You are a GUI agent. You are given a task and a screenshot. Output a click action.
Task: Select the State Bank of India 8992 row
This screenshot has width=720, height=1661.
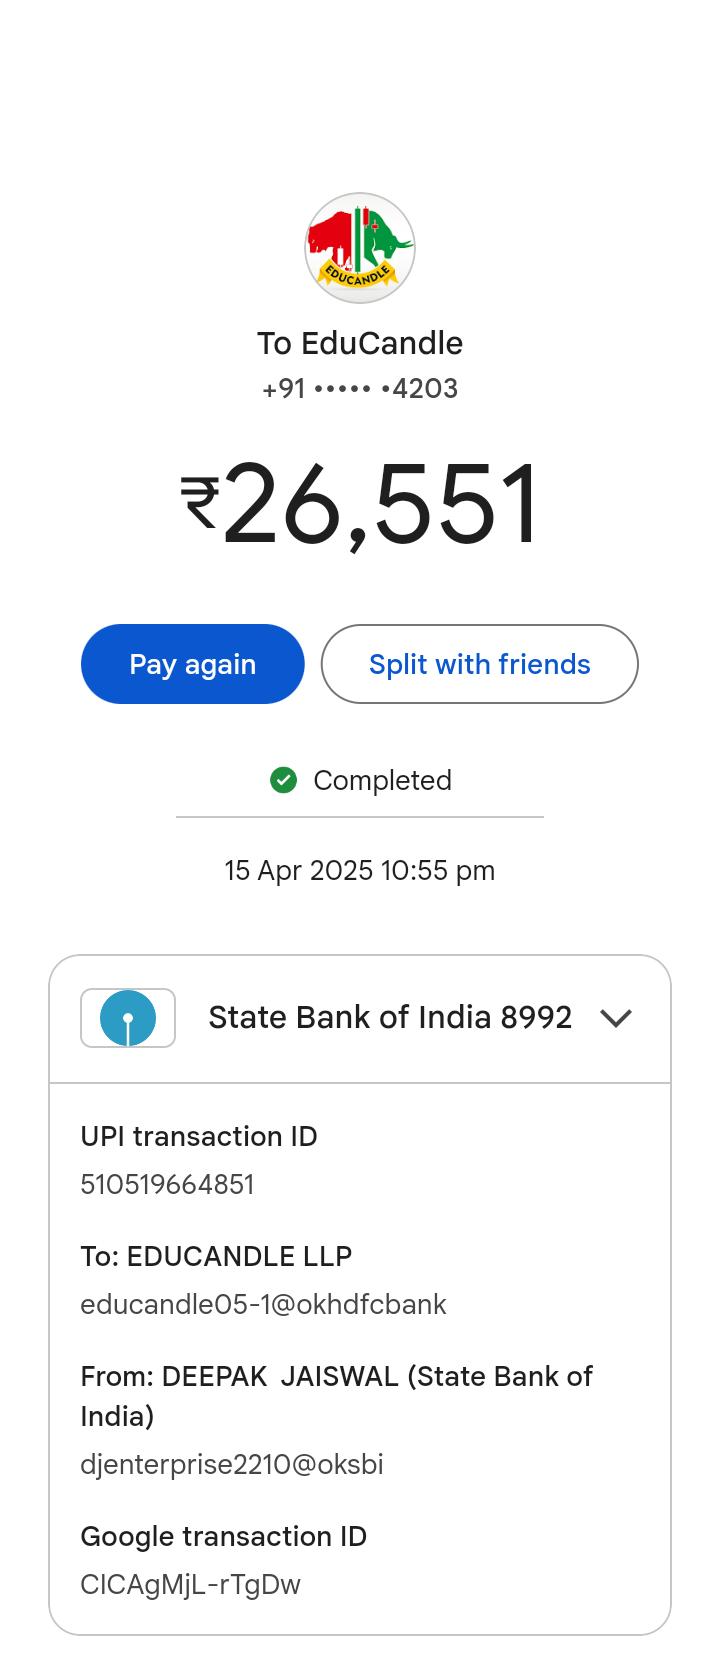[x=390, y=1018]
